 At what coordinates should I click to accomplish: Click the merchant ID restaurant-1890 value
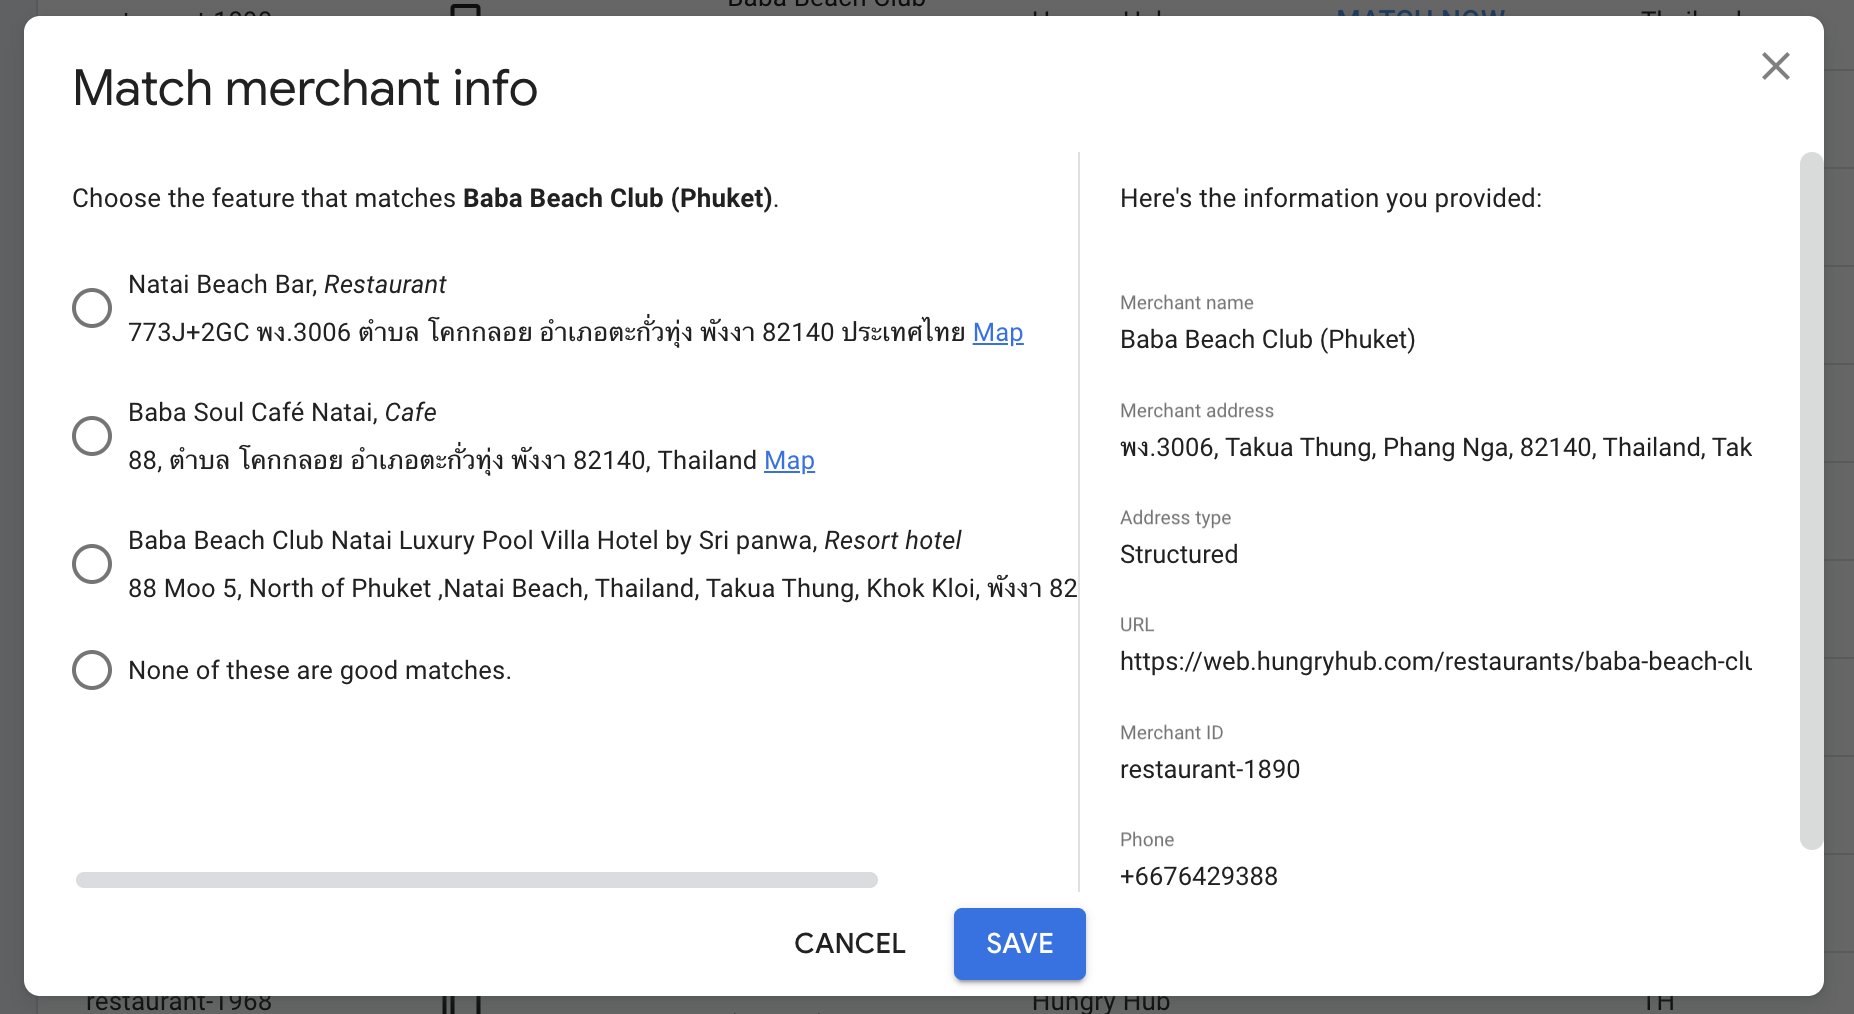(x=1209, y=769)
